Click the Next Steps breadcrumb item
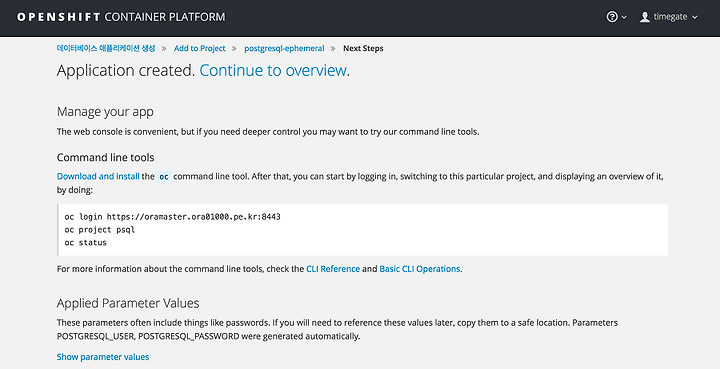This screenshot has width=720, height=369. click(x=363, y=48)
